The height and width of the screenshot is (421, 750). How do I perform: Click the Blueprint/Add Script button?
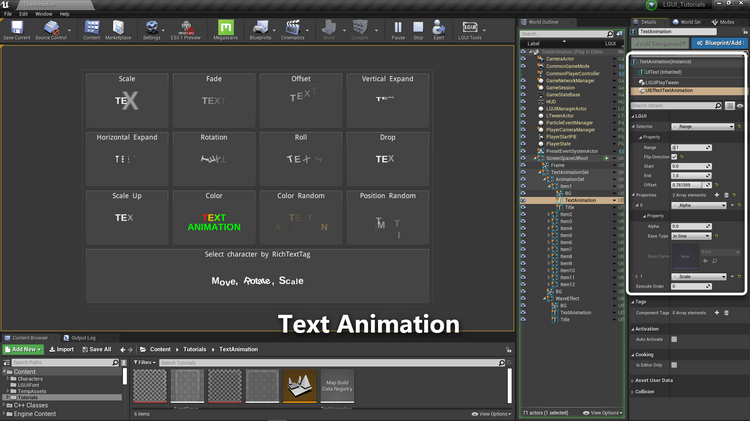pos(719,43)
